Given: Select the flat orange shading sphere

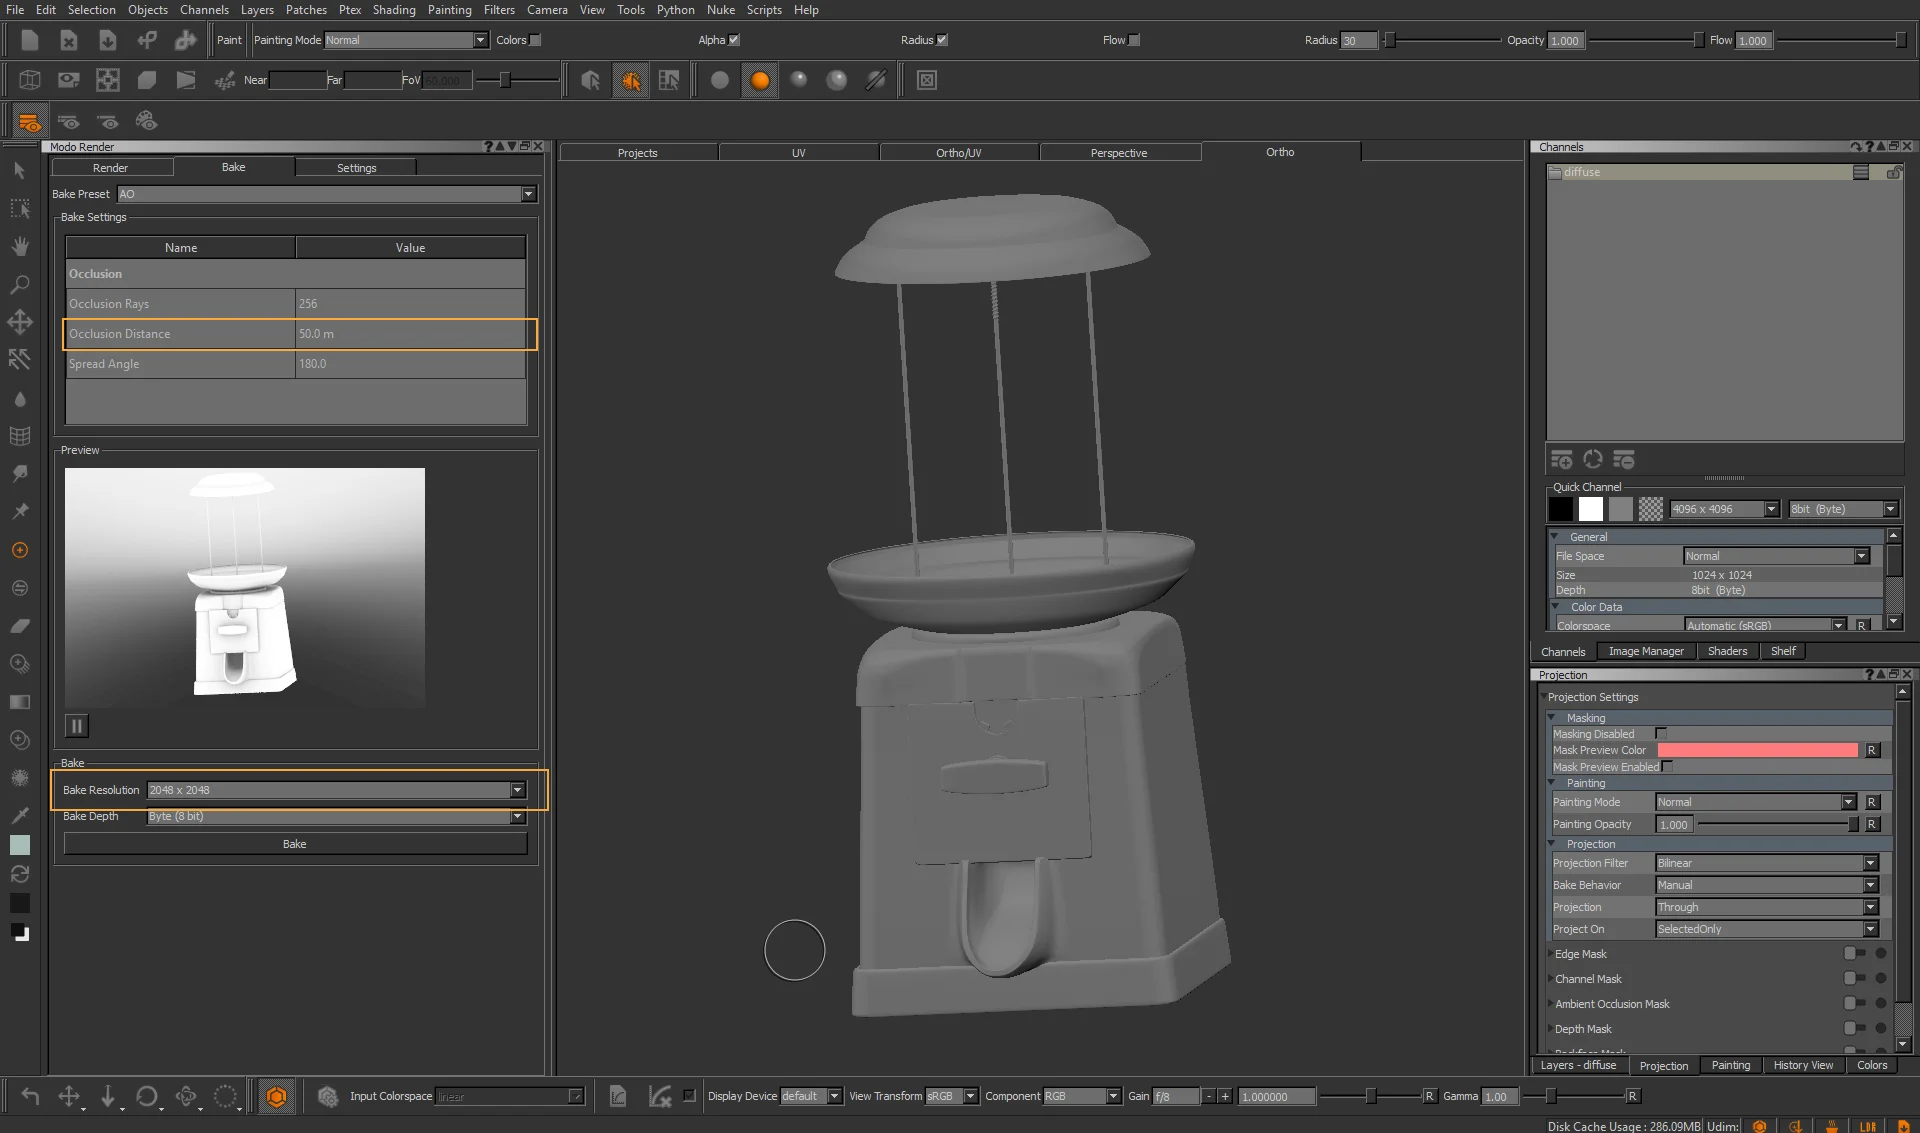Looking at the screenshot, I should [760, 80].
